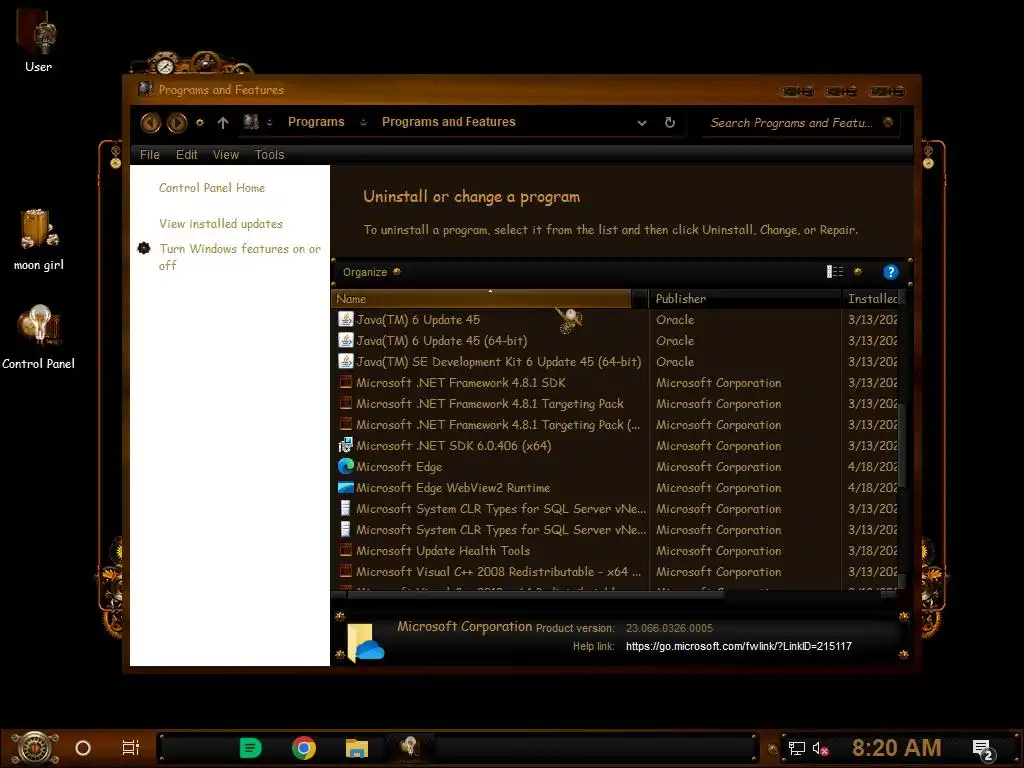
Task: Expand the dropdown arrow after Programs breadcrumb
Action: tap(363, 122)
